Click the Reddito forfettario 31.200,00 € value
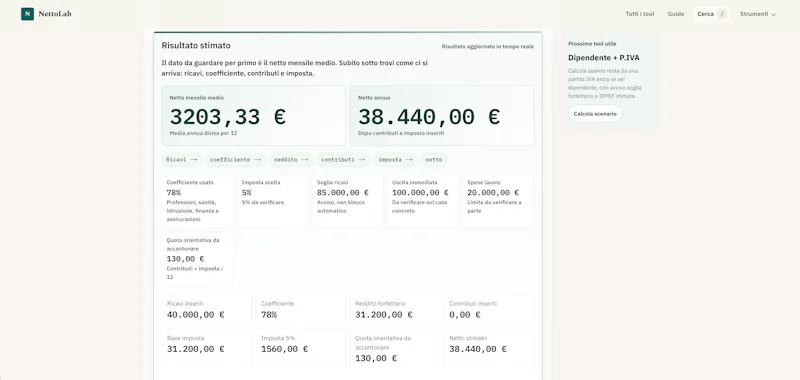Screen dimensions: 800x380 384,315
